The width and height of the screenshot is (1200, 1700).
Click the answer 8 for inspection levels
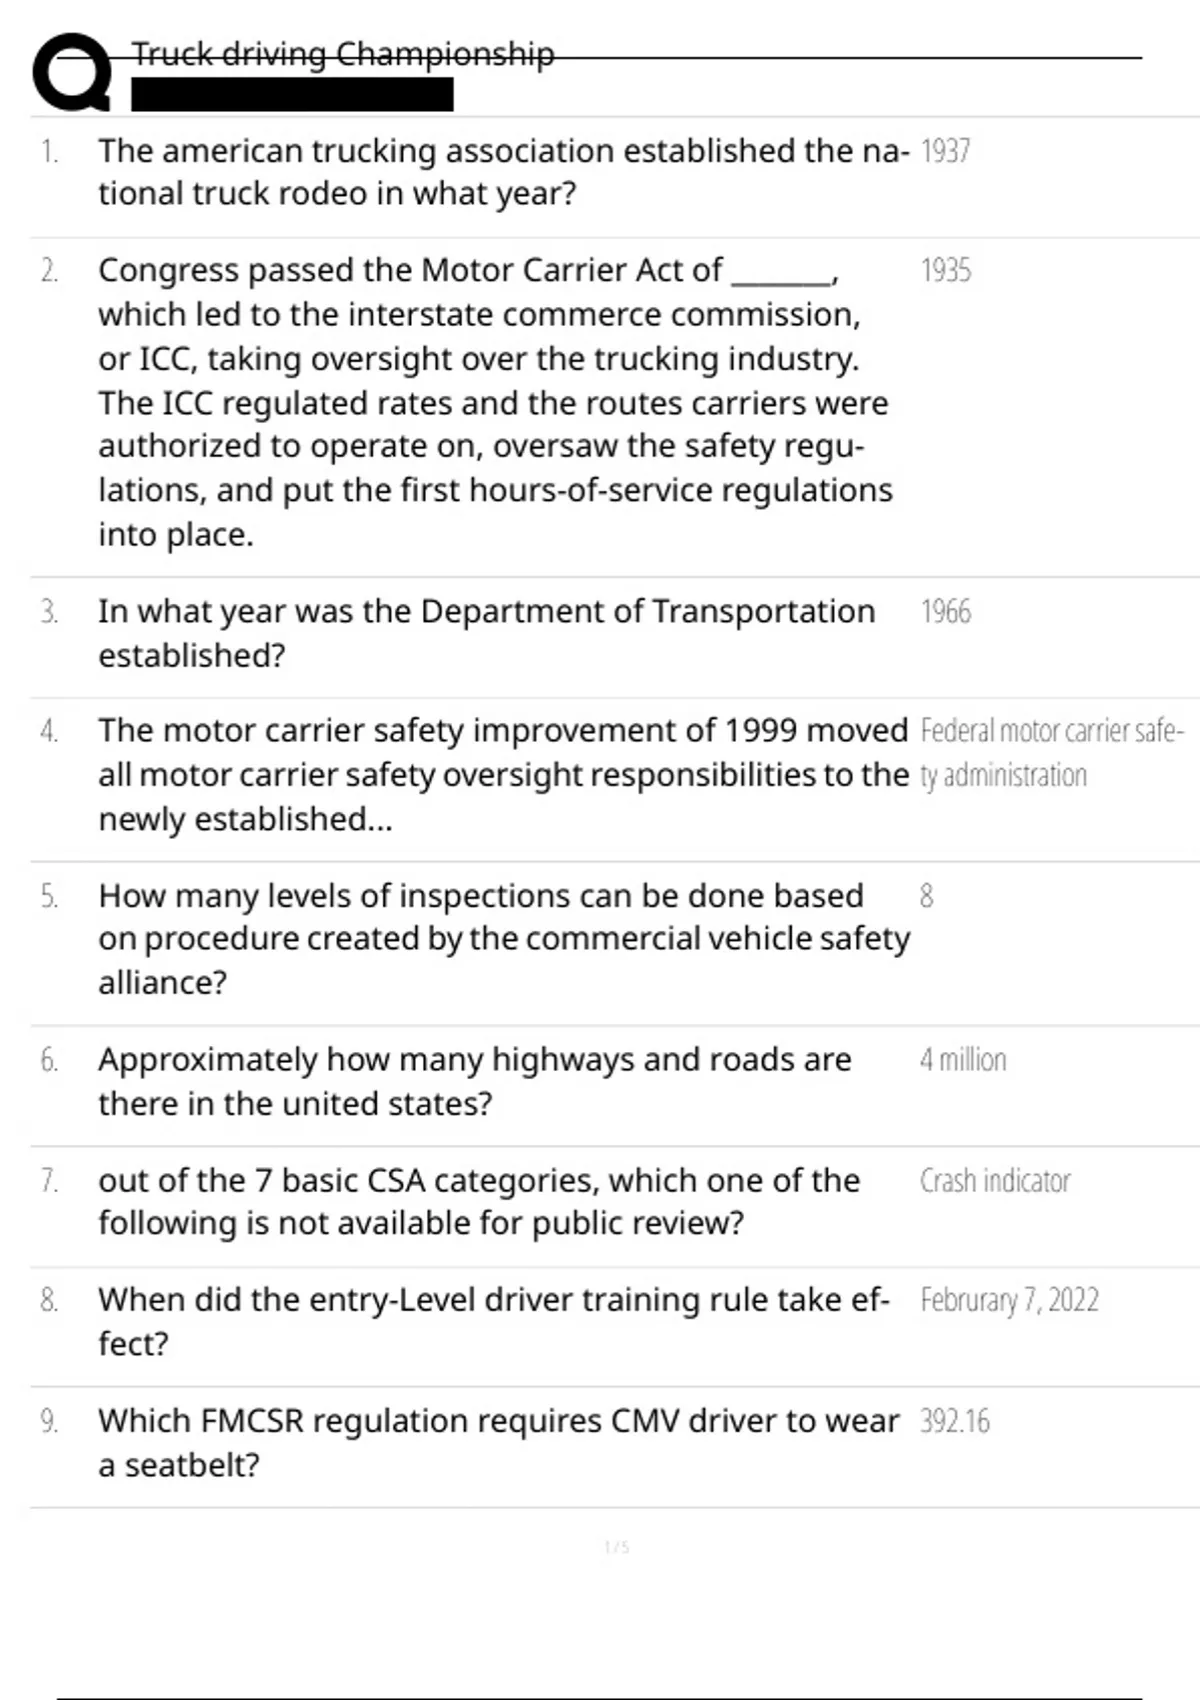927,896
